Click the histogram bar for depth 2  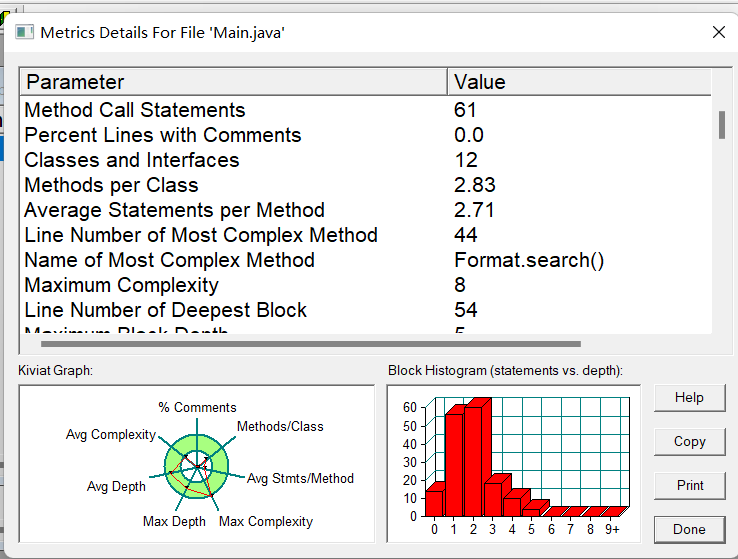(473, 460)
